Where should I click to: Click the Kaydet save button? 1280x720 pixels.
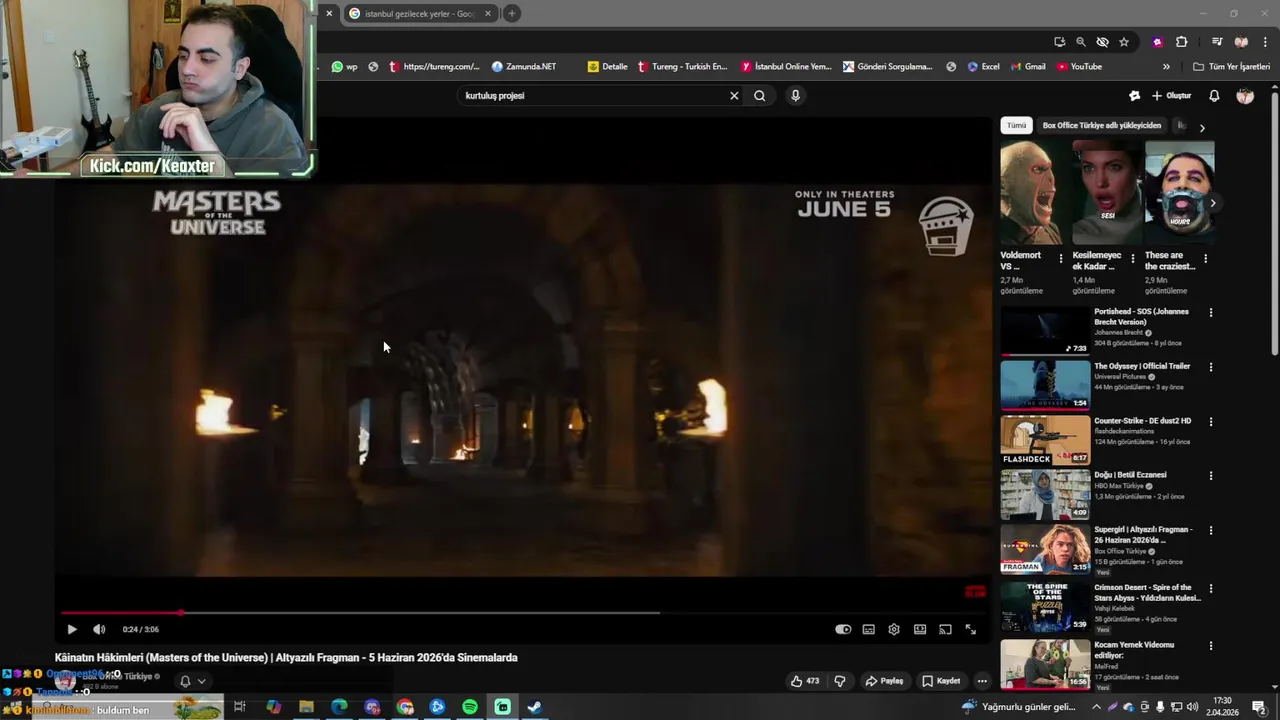[x=942, y=681]
